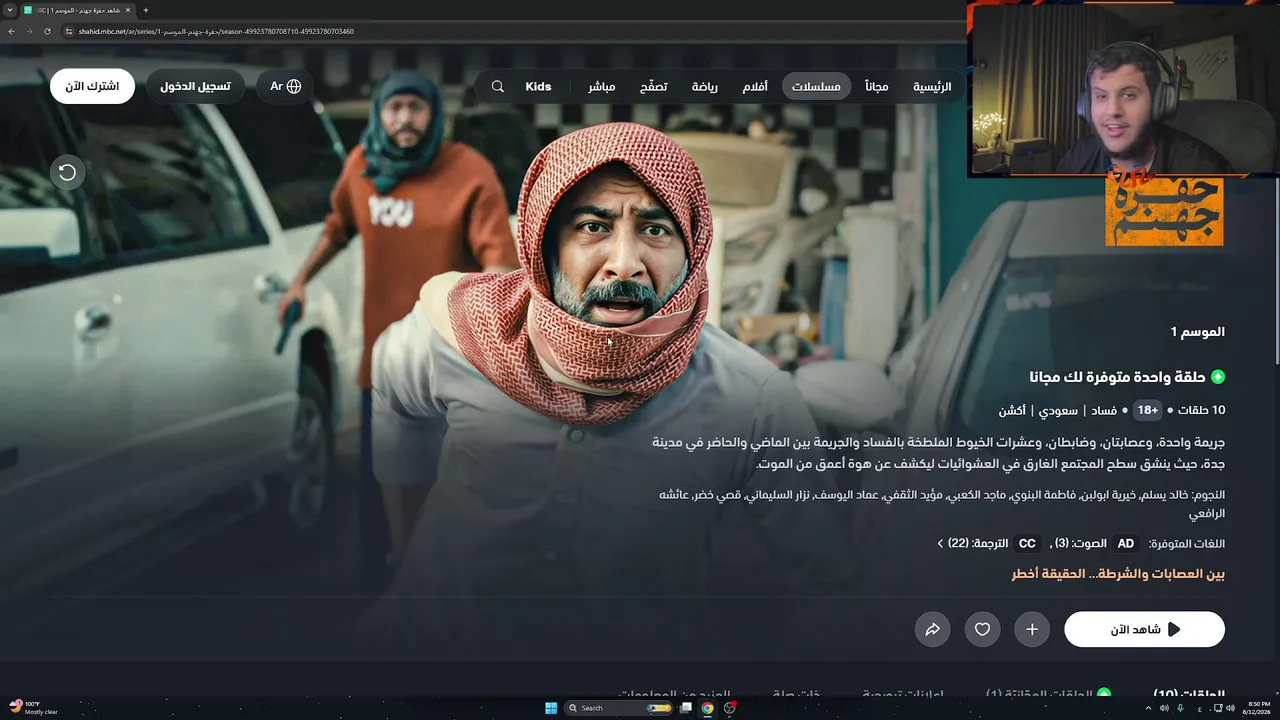The image size is (1280, 720).
Task: Expand available languages with the chevron arrow
Action: pyautogui.click(x=940, y=544)
